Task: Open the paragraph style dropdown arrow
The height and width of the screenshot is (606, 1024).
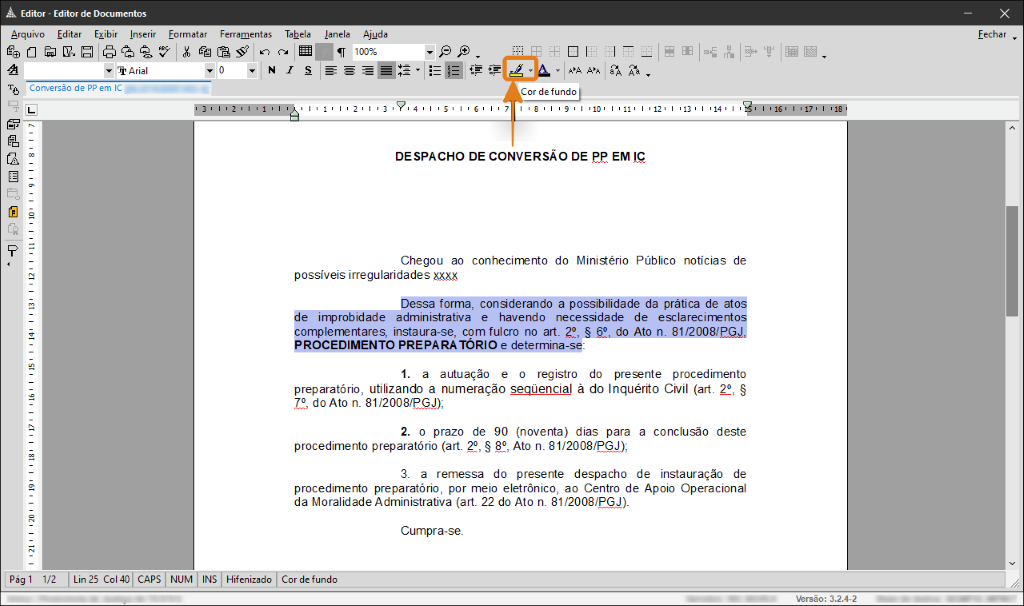Action: pyautogui.click(x=108, y=71)
